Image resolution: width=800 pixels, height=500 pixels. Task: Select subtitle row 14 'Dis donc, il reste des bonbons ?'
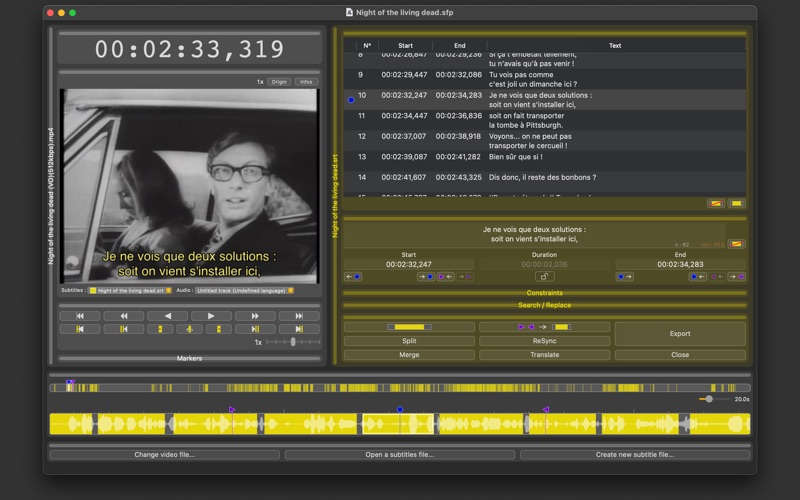click(x=544, y=182)
